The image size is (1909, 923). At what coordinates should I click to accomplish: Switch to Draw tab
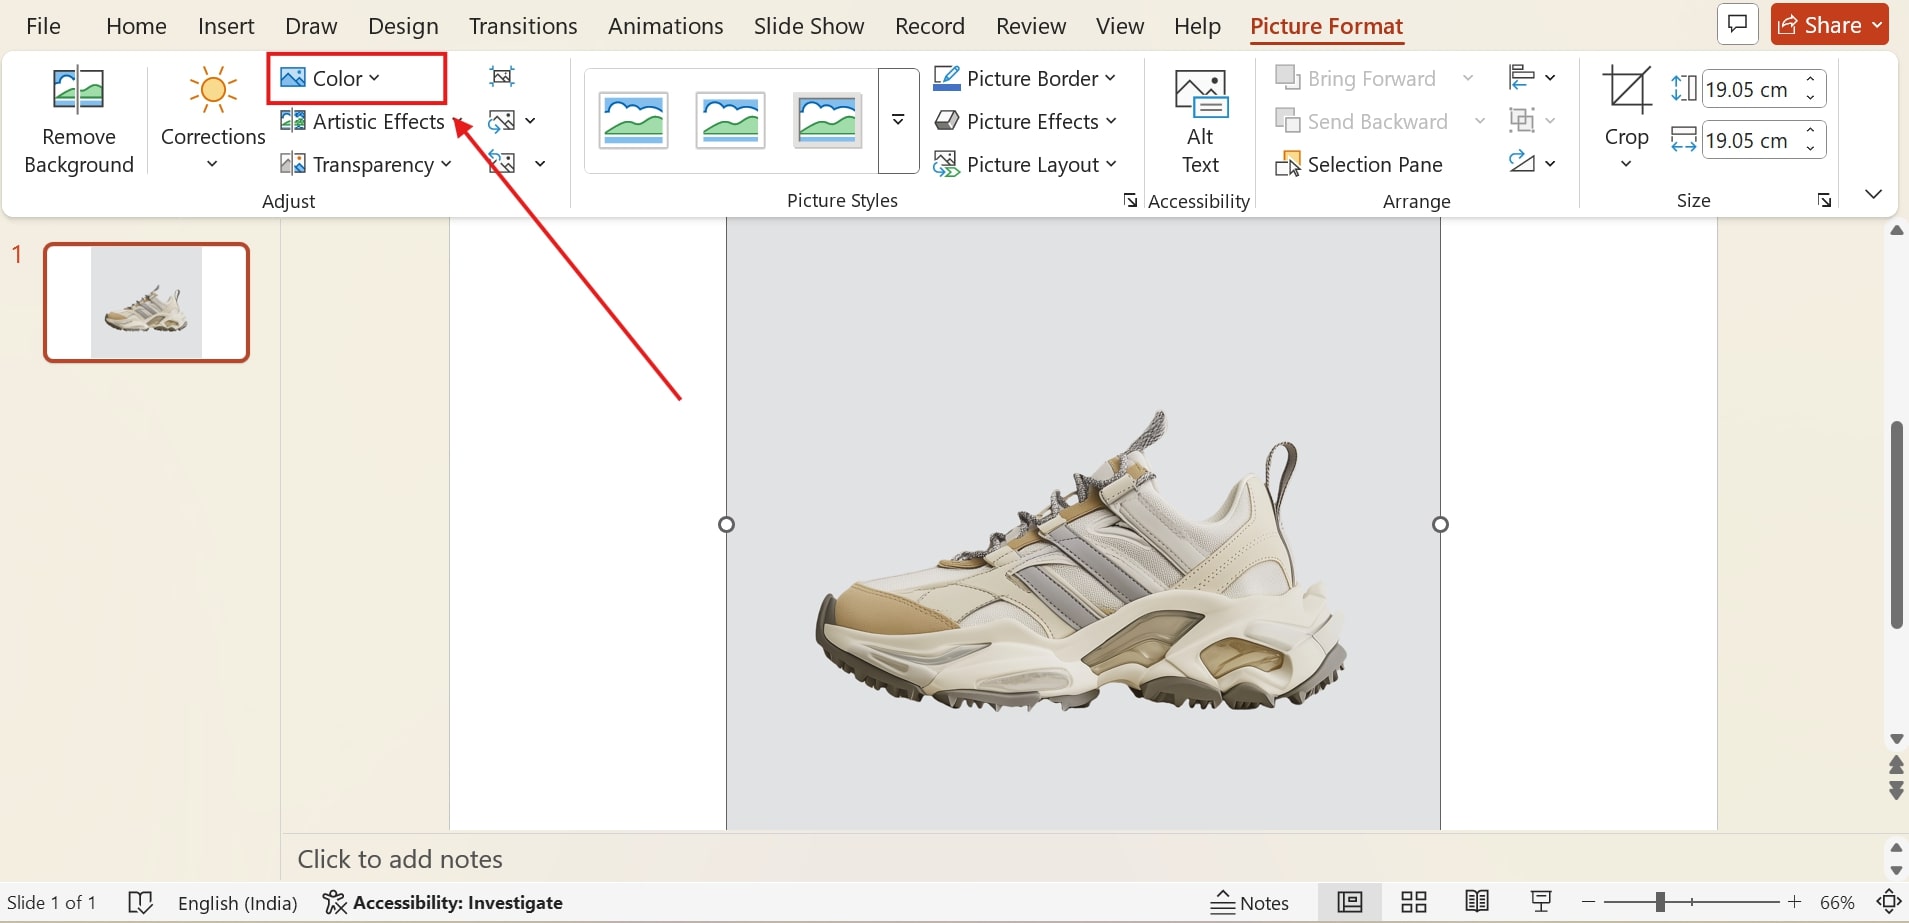tap(311, 26)
